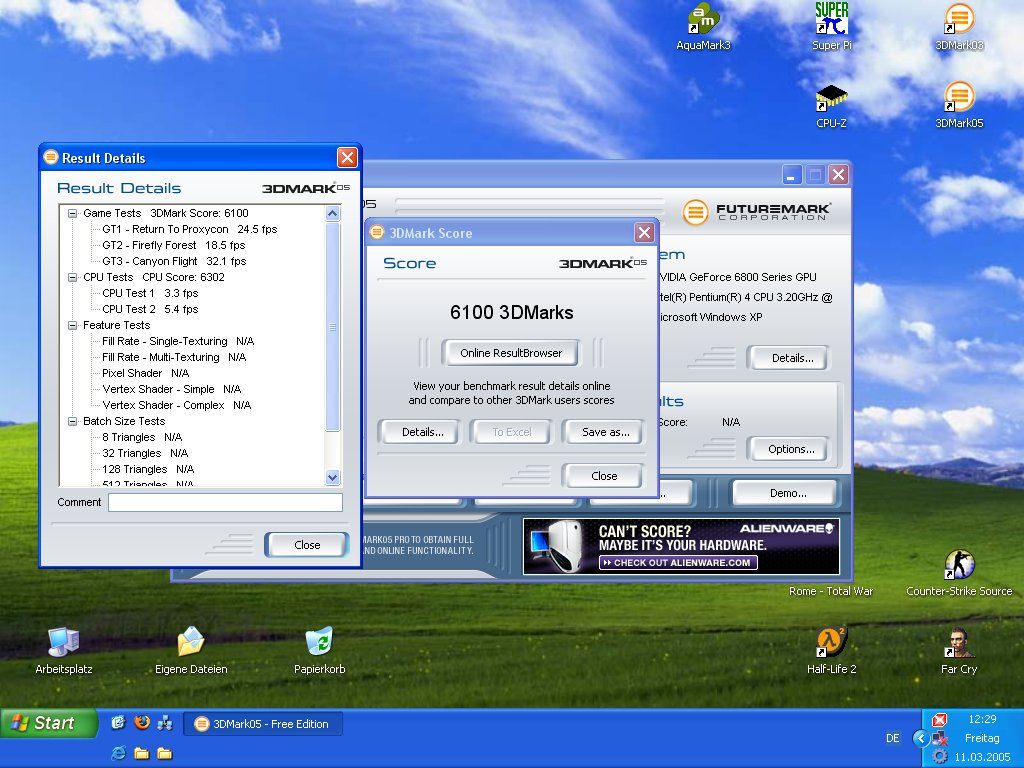Collapse the CPU Tests tree node
Screen dimensions: 1024x768
point(72,278)
